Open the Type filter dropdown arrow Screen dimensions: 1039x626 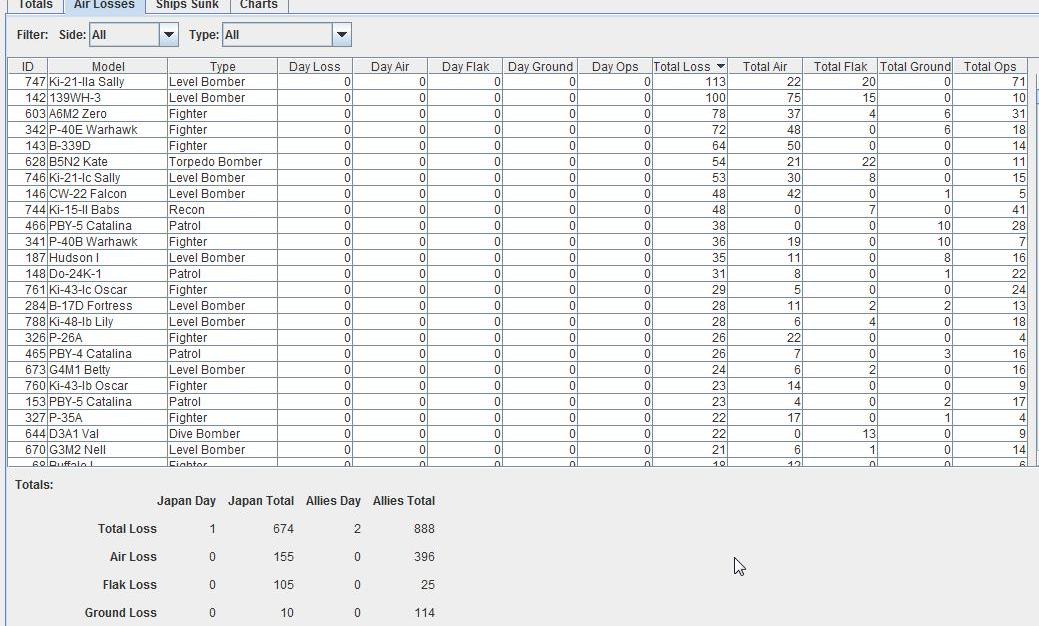pyautogui.click(x=341, y=35)
